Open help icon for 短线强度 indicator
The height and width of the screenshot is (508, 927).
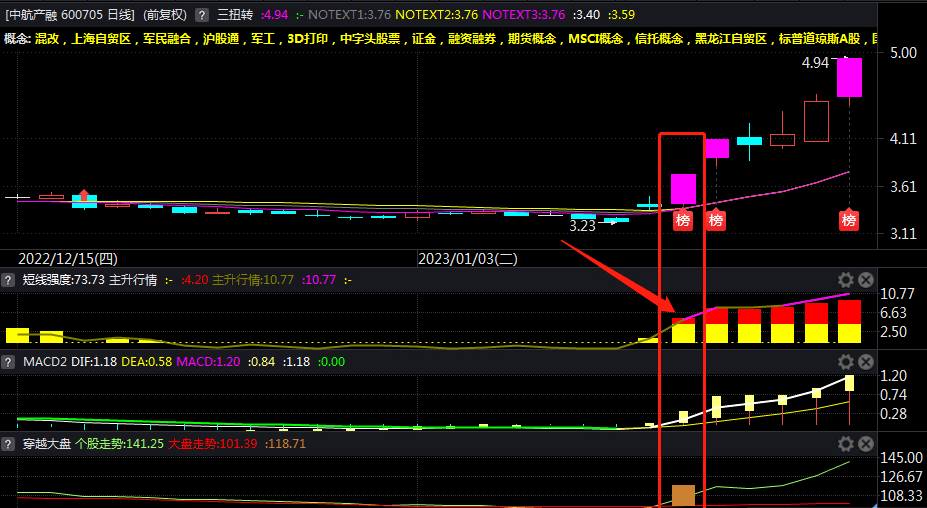(8, 280)
